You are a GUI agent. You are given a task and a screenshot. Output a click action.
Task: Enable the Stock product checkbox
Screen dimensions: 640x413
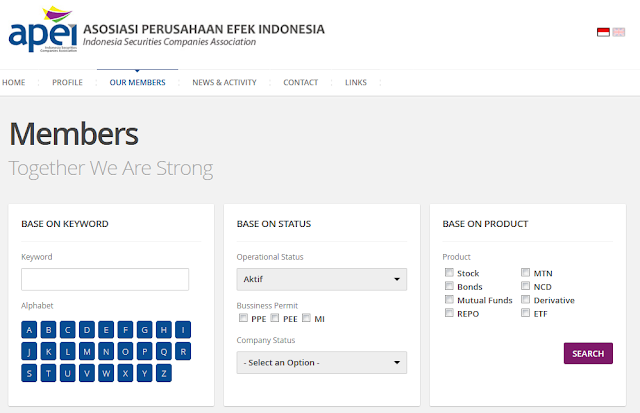[x=449, y=272]
